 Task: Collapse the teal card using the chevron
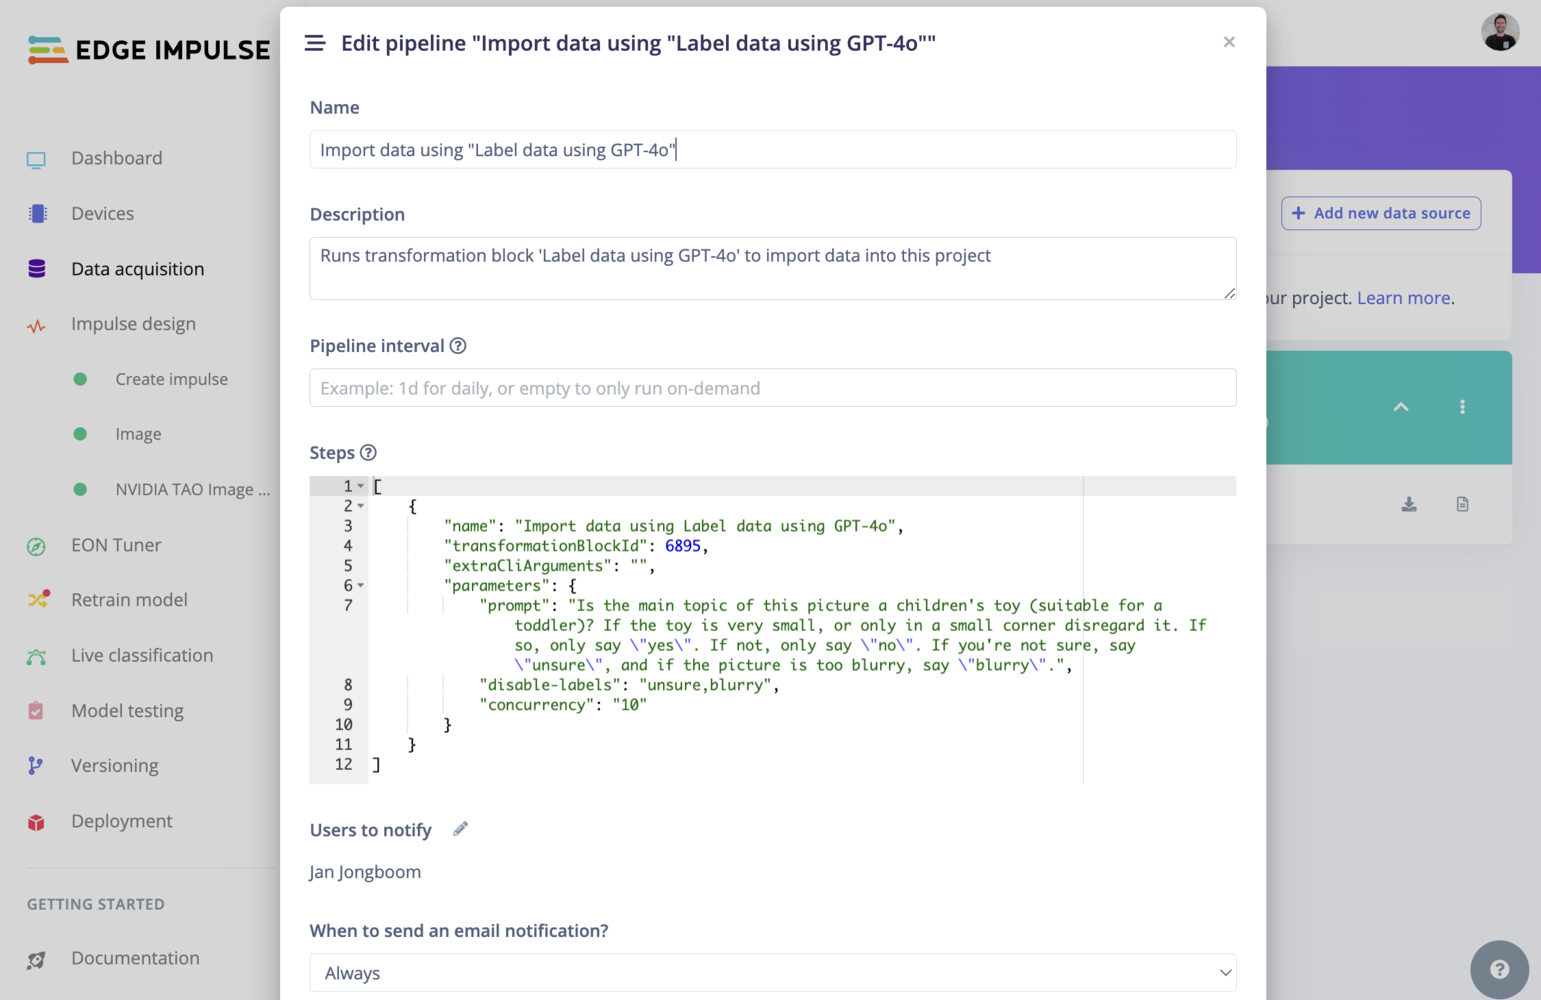[x=1401, y=407]
